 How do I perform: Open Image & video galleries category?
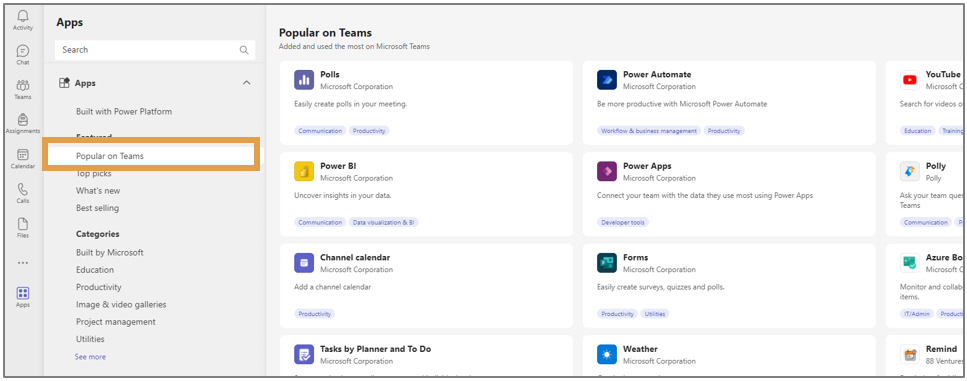[x=121, y=304]
